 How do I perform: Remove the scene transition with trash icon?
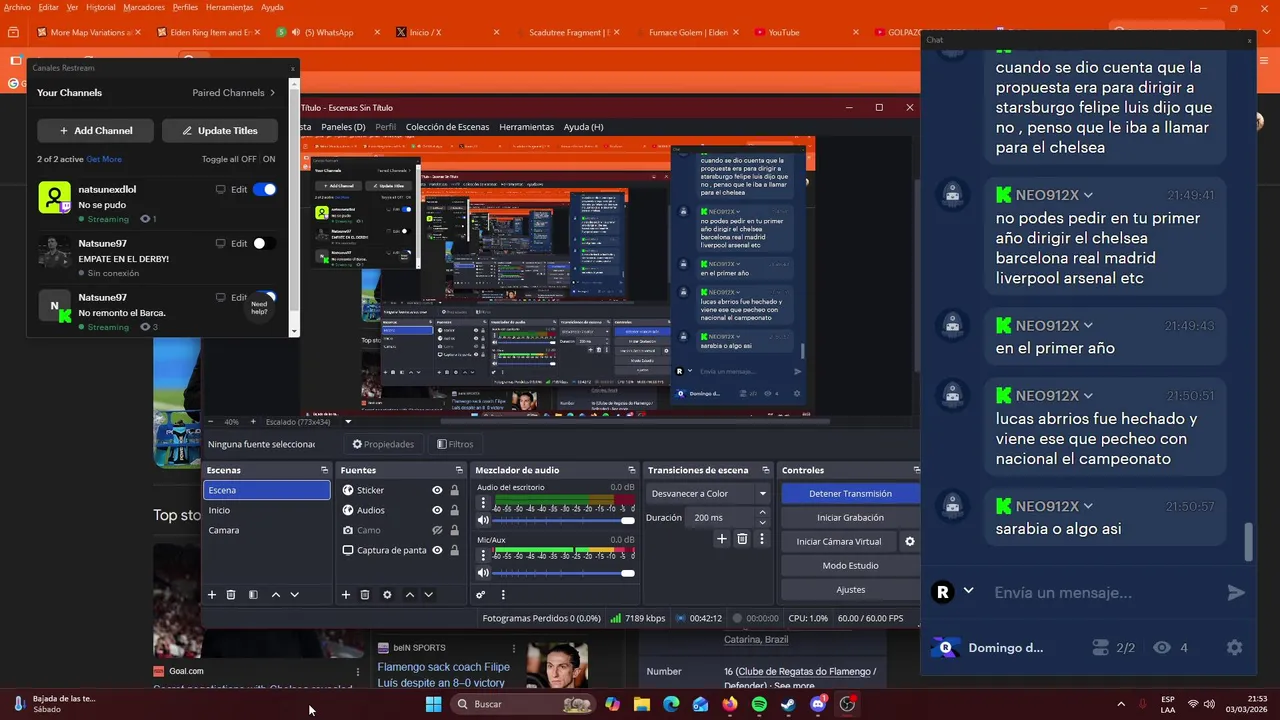742,539
